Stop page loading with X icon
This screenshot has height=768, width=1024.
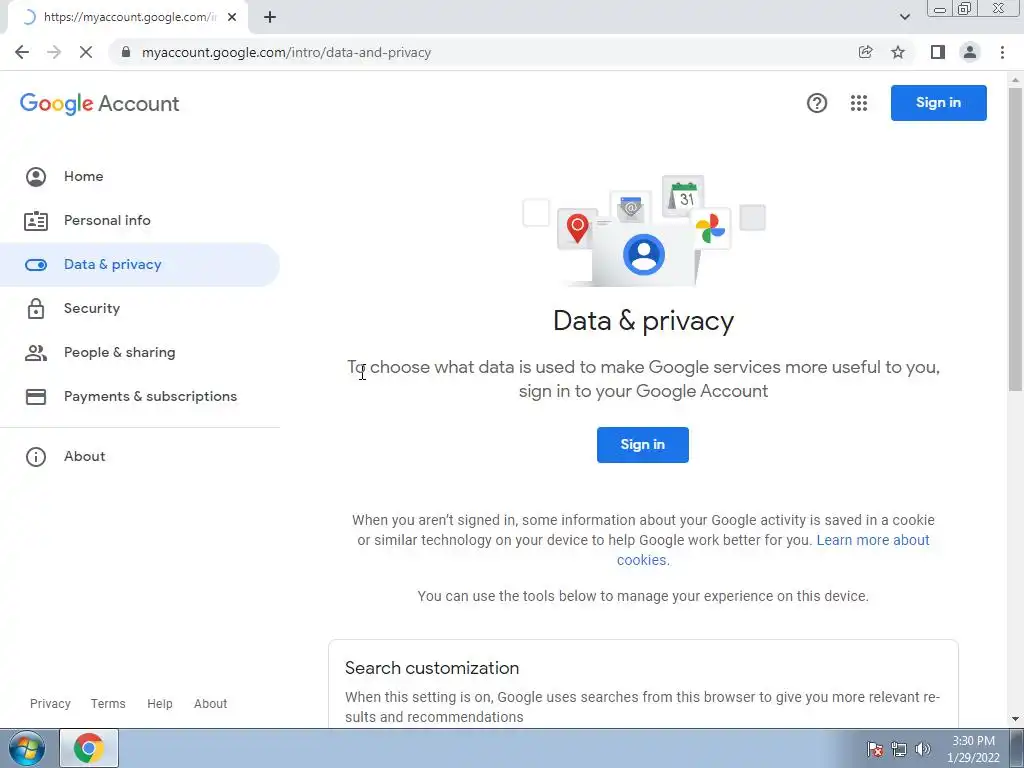tap(86, 52)
